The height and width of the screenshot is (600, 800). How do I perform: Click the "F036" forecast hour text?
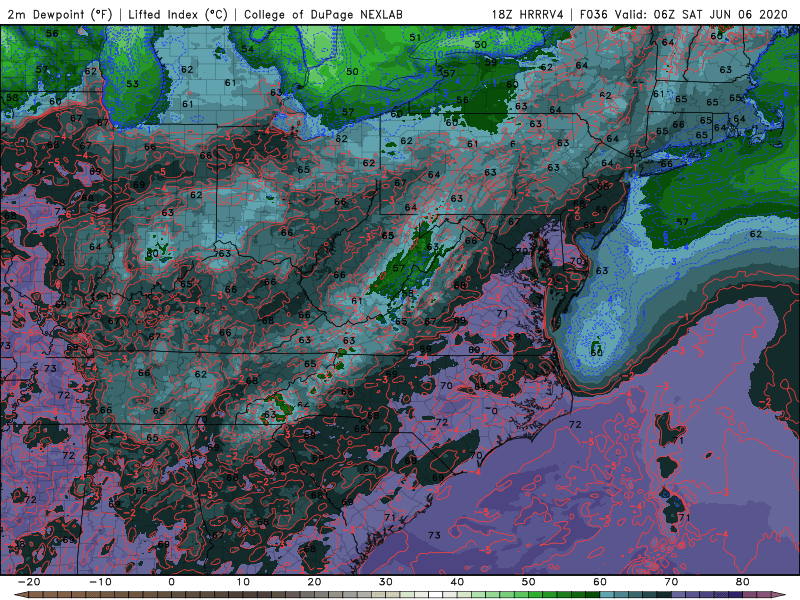[x=594, y=14]
